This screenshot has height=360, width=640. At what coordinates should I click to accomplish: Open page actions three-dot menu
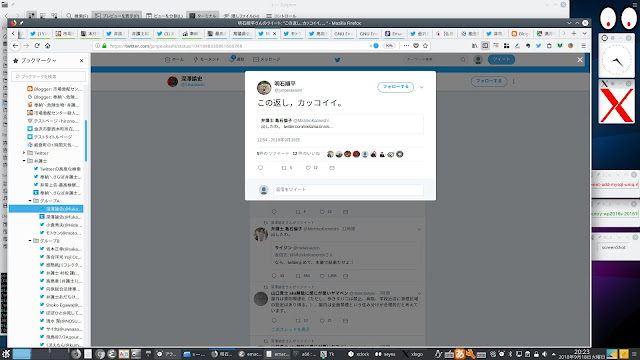[x=406, y=46]
